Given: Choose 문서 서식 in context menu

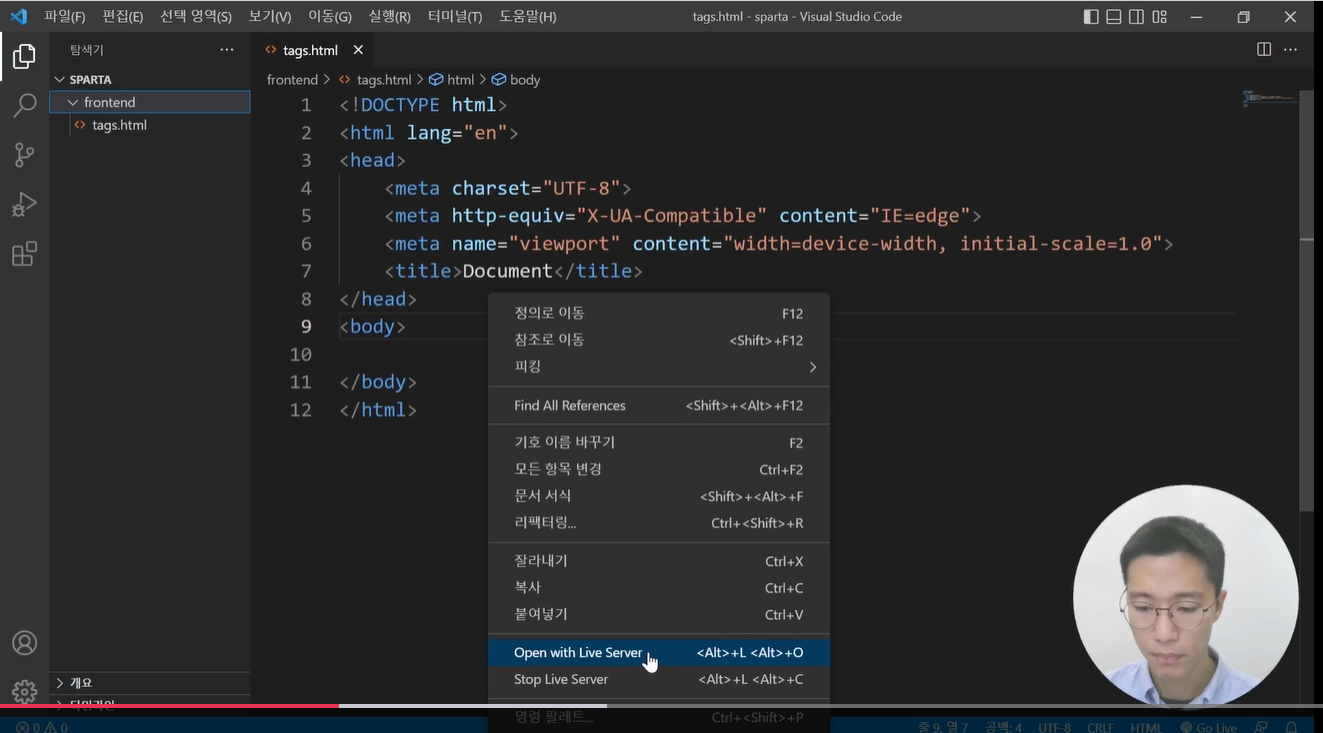Looking at the screenshot, I should [x=659, y=496].
